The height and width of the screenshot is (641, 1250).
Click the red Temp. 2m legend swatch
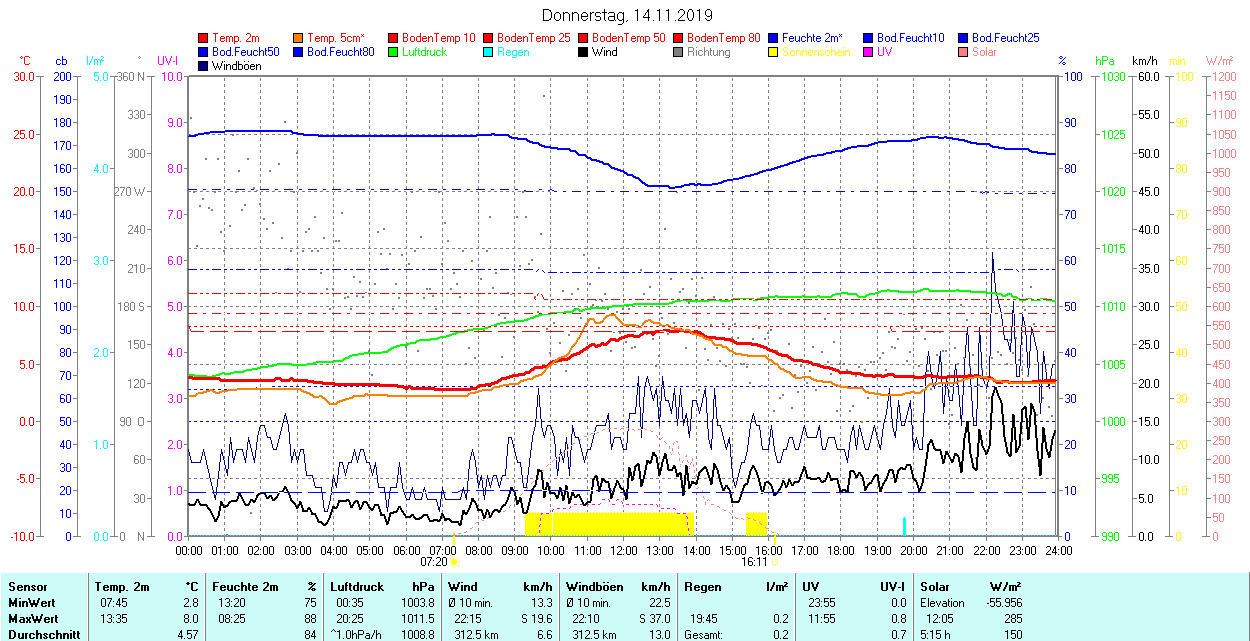pyautogui.click(x=204, y=38)
